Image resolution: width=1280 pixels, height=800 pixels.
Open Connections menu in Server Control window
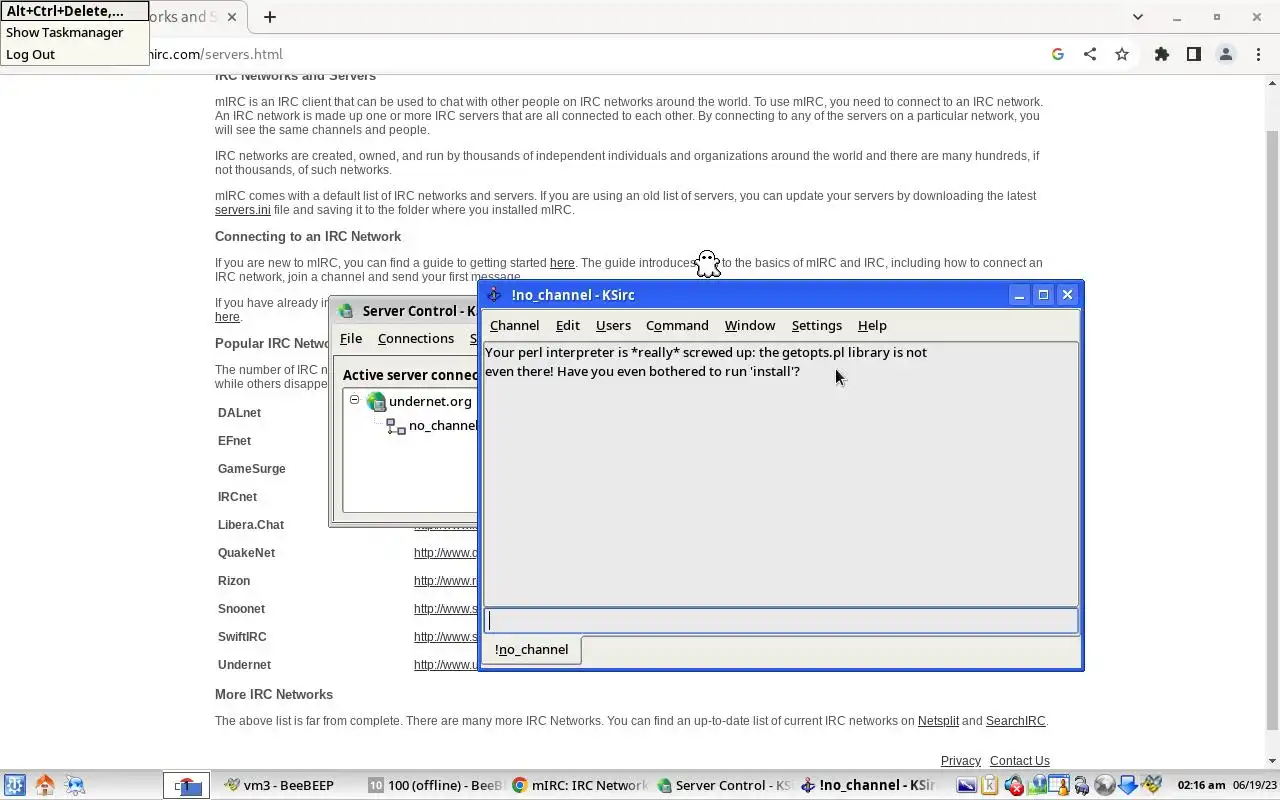[416, 339]
